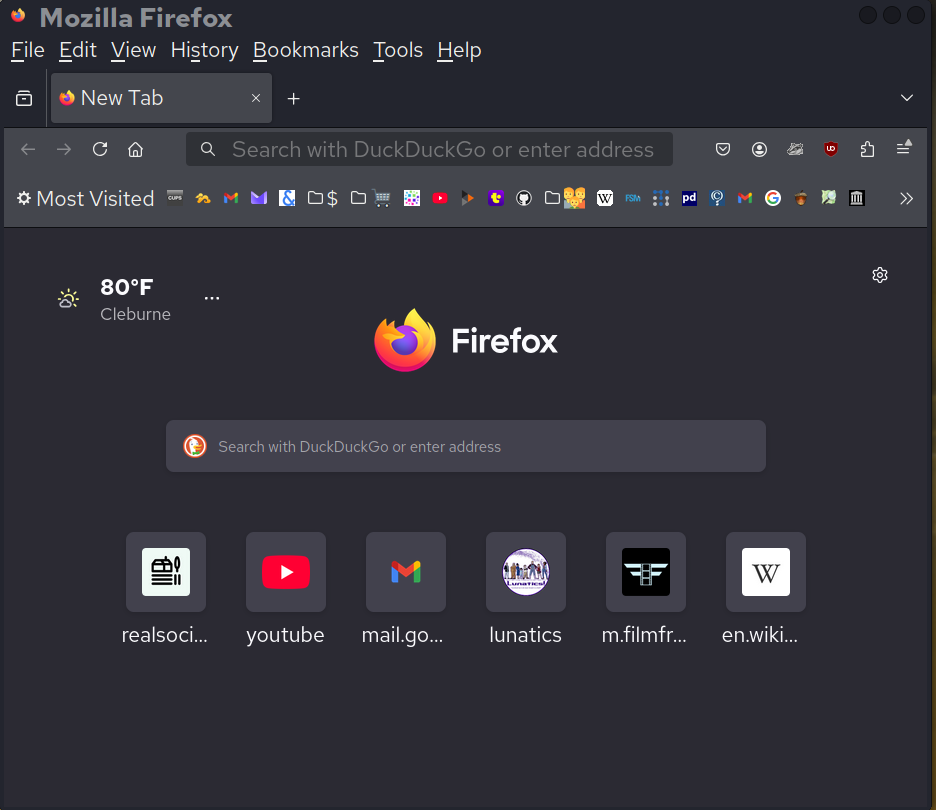936x810 pixels.
Task: Open Most Visited bookmarks list
Action: click(85, 198)
